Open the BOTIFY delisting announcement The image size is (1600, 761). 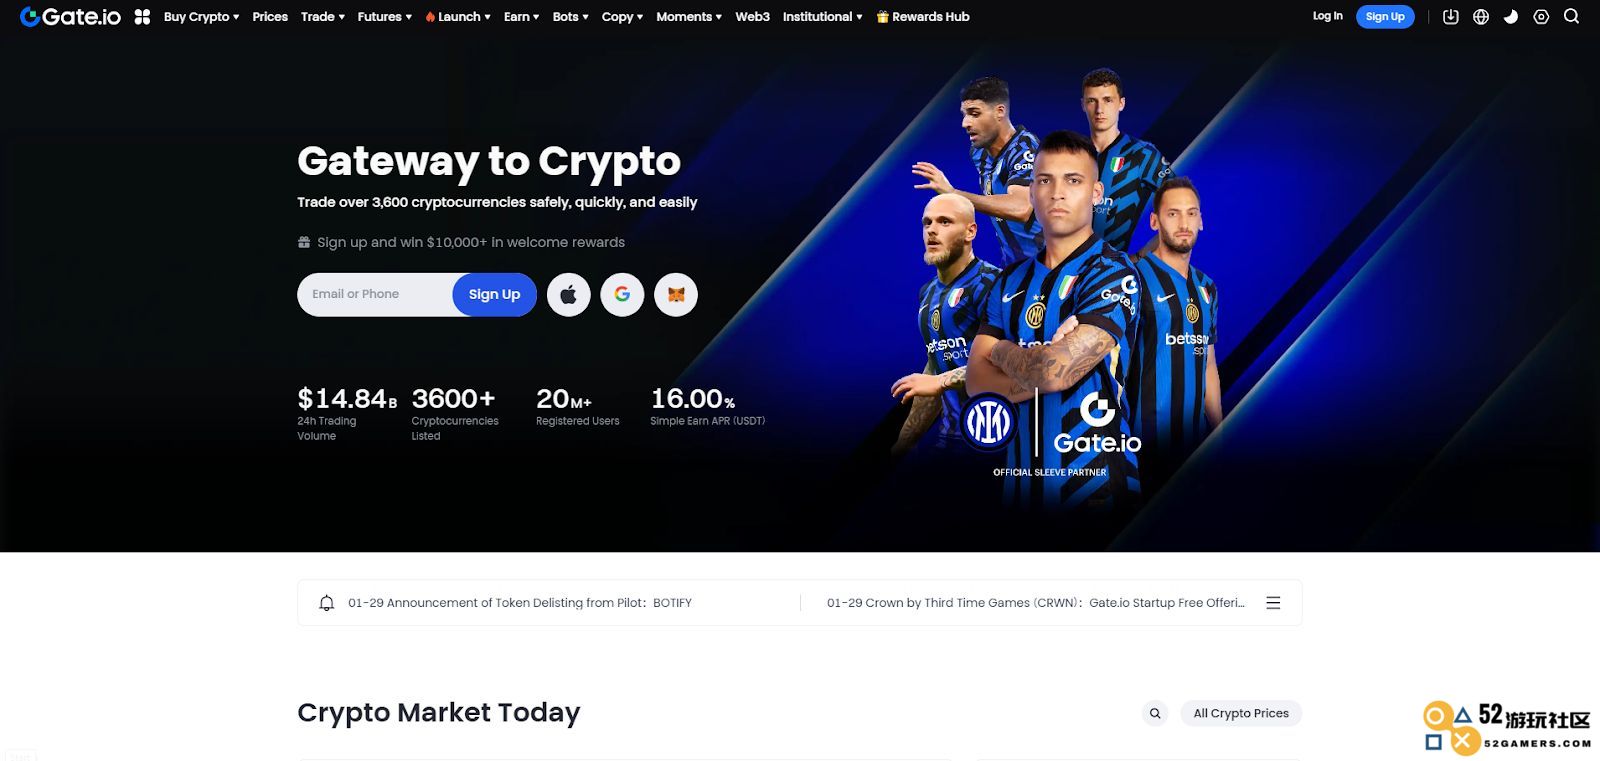pyautogui.click(x=520, y=603)
